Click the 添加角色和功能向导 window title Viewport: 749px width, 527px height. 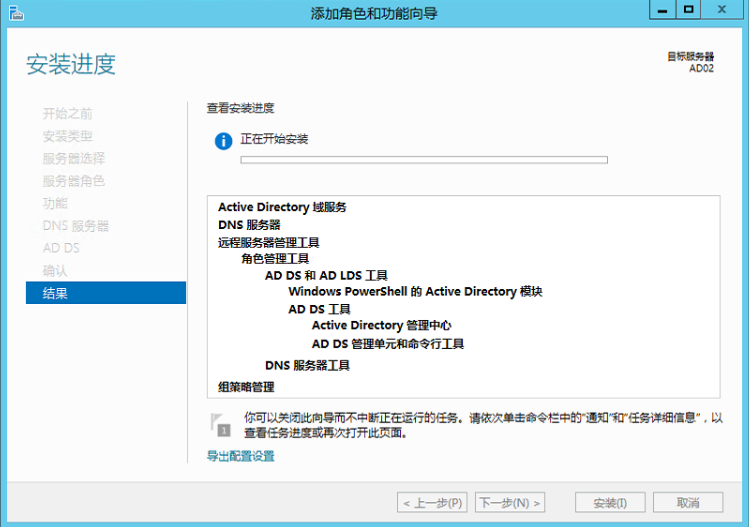(x=374, y=13)
